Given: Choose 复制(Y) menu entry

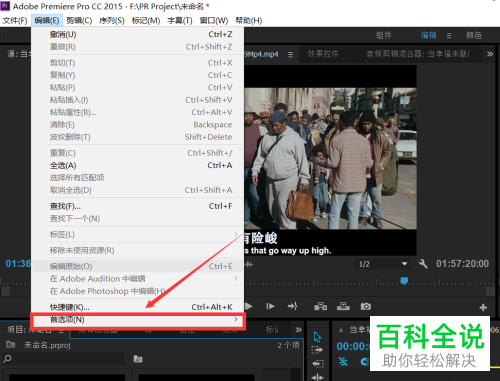Looking at the screenshot, I should click(x=138, y=75).
